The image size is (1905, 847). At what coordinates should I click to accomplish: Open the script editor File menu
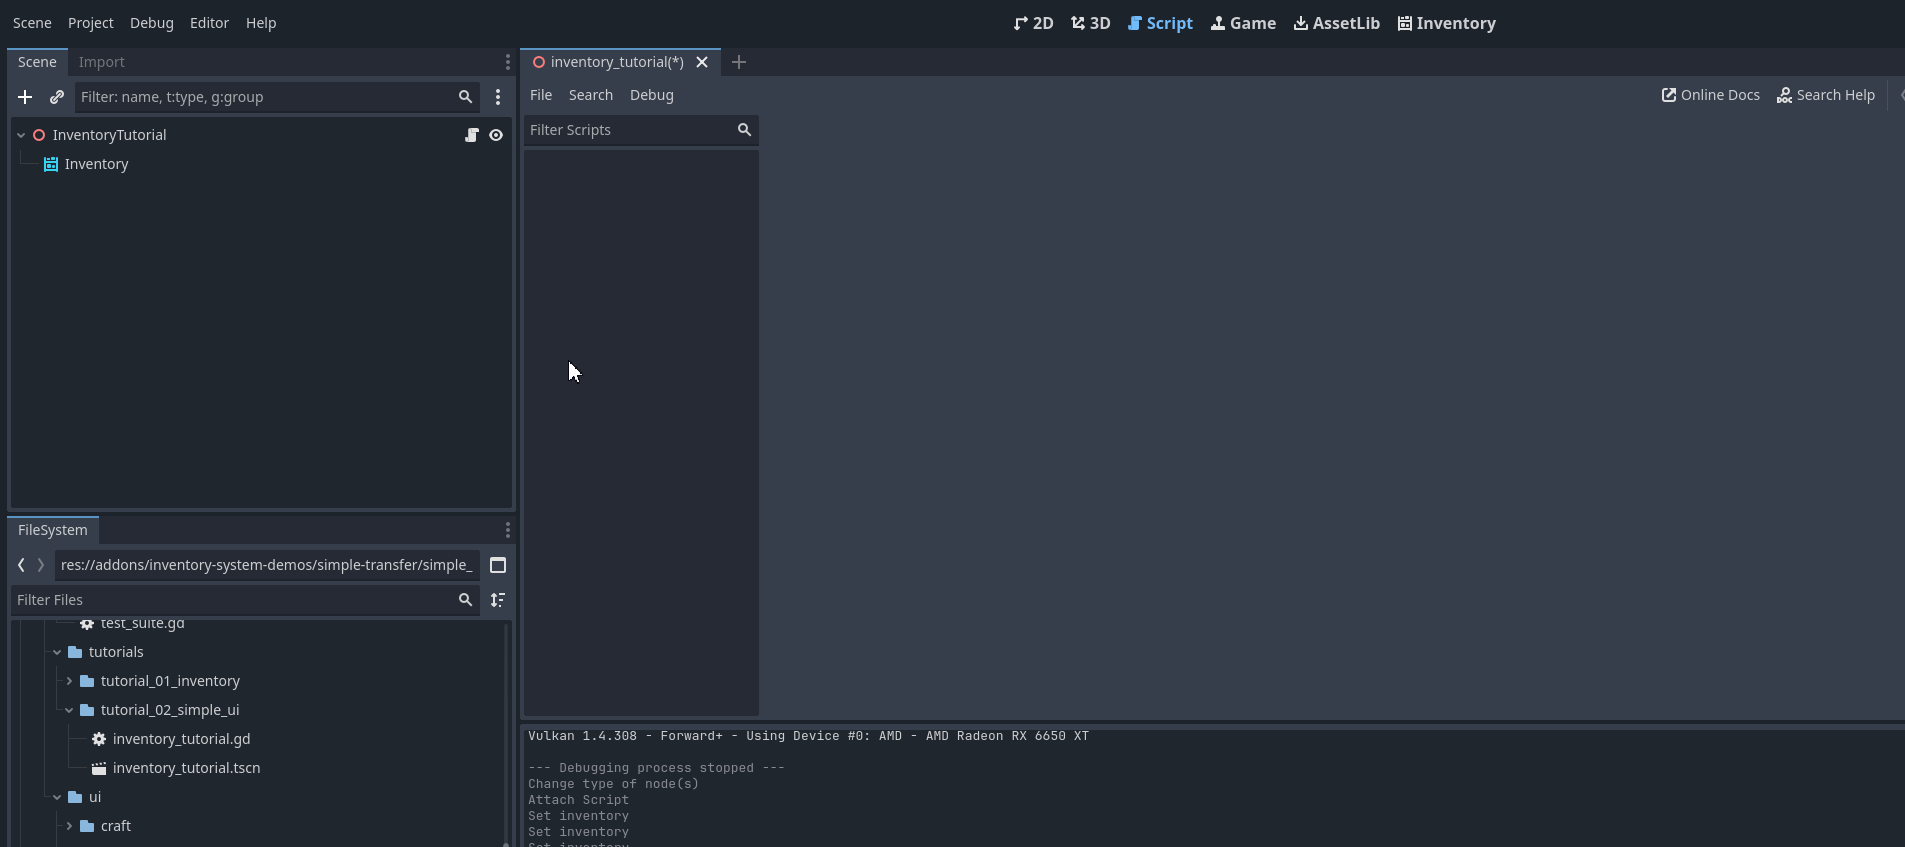pos(541,95)
